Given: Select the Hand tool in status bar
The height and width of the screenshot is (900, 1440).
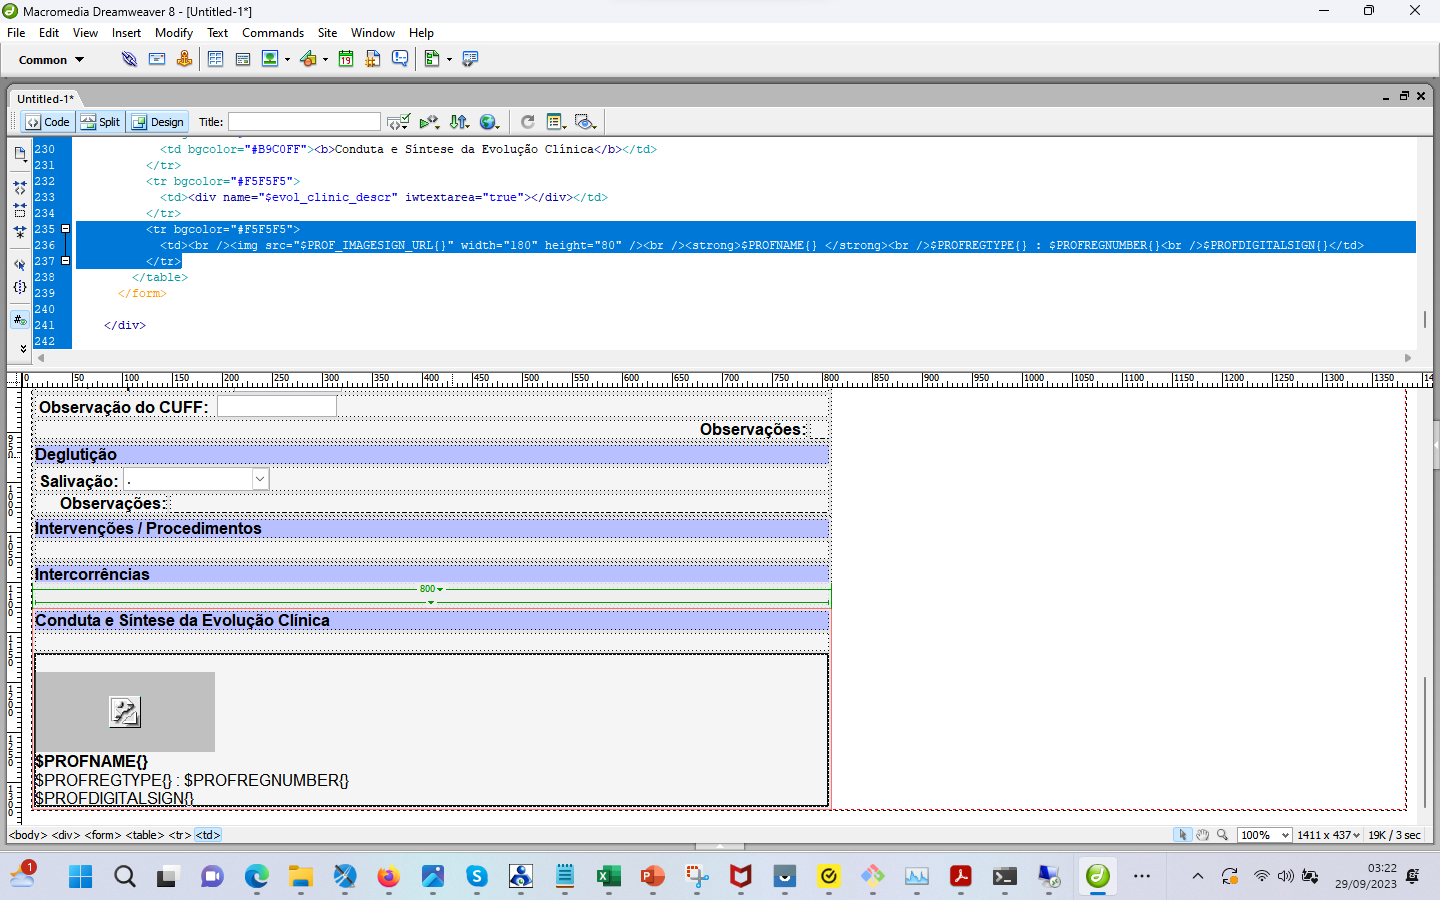Looking at the screenshot, I should 1203,835.
